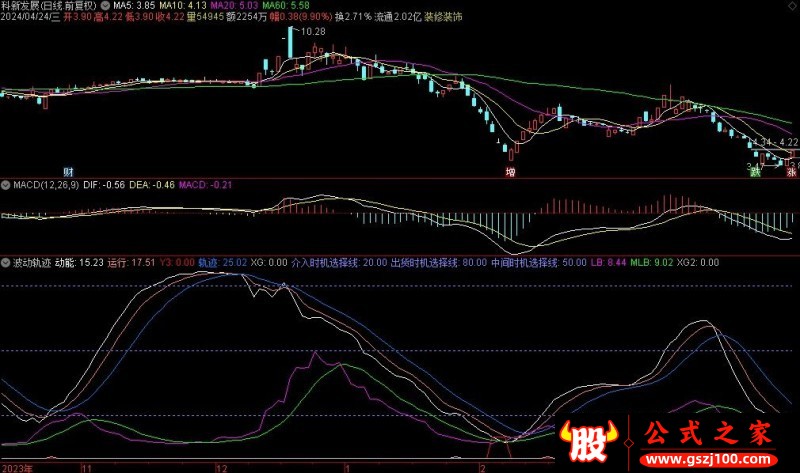This screenshot has height=473, width=800.
Task: Select the 科新发展(日线 前复权) chart title
Action: 49,6
